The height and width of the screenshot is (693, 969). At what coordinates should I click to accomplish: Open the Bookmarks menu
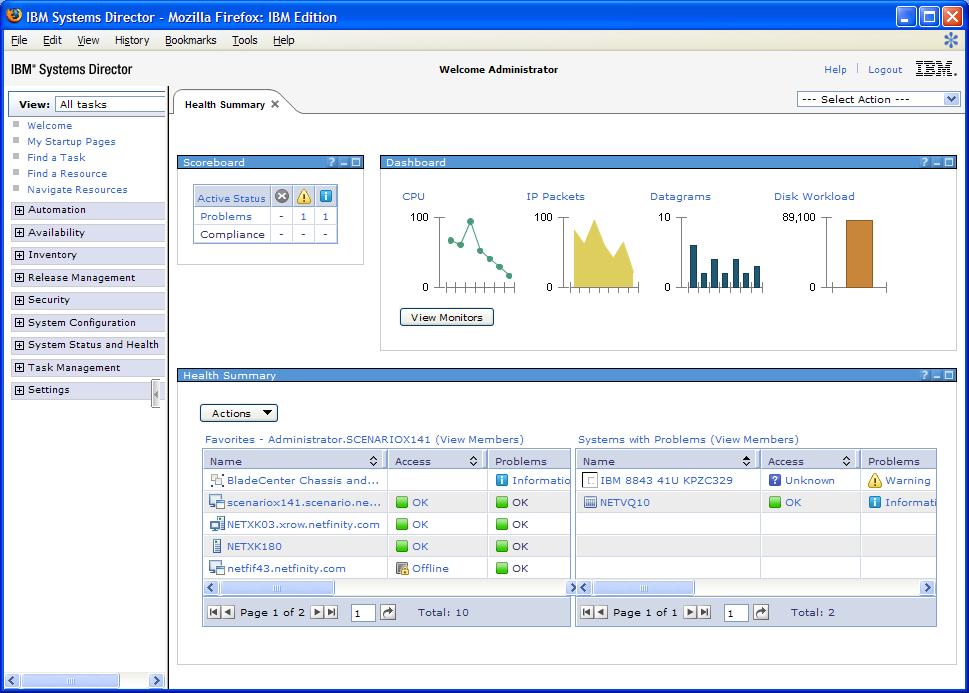click(190, 40)
